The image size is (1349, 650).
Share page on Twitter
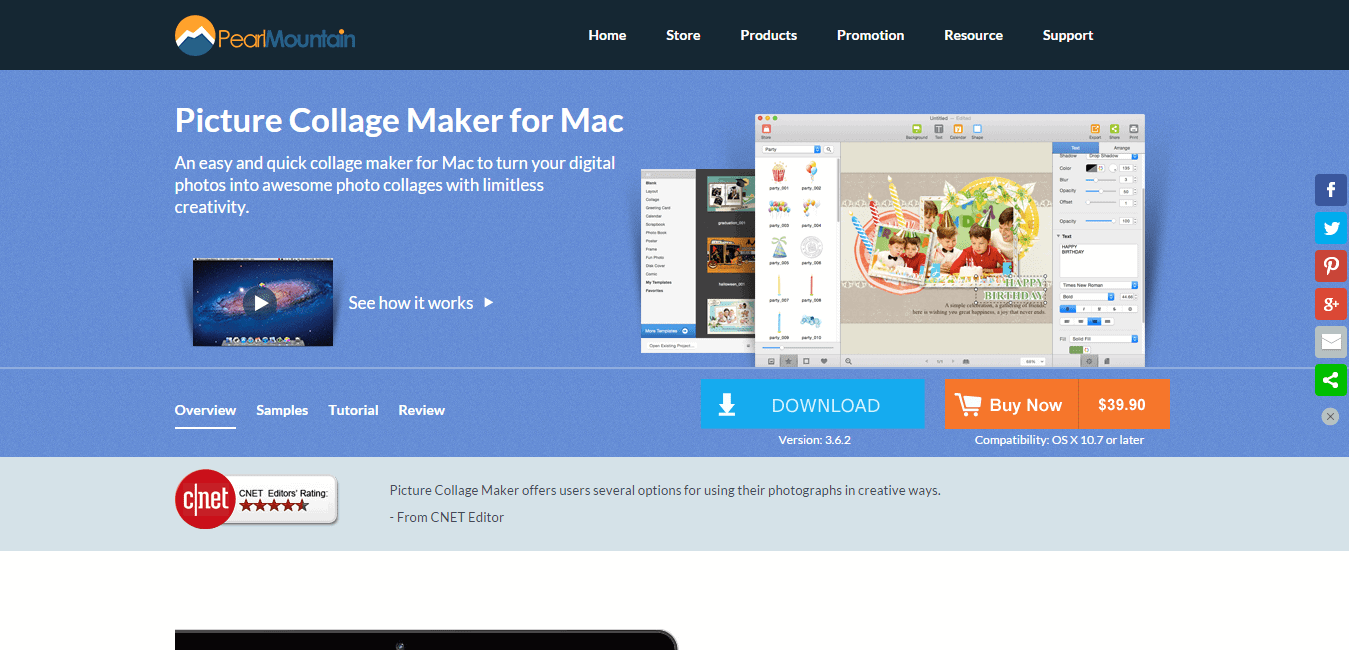1331,228
